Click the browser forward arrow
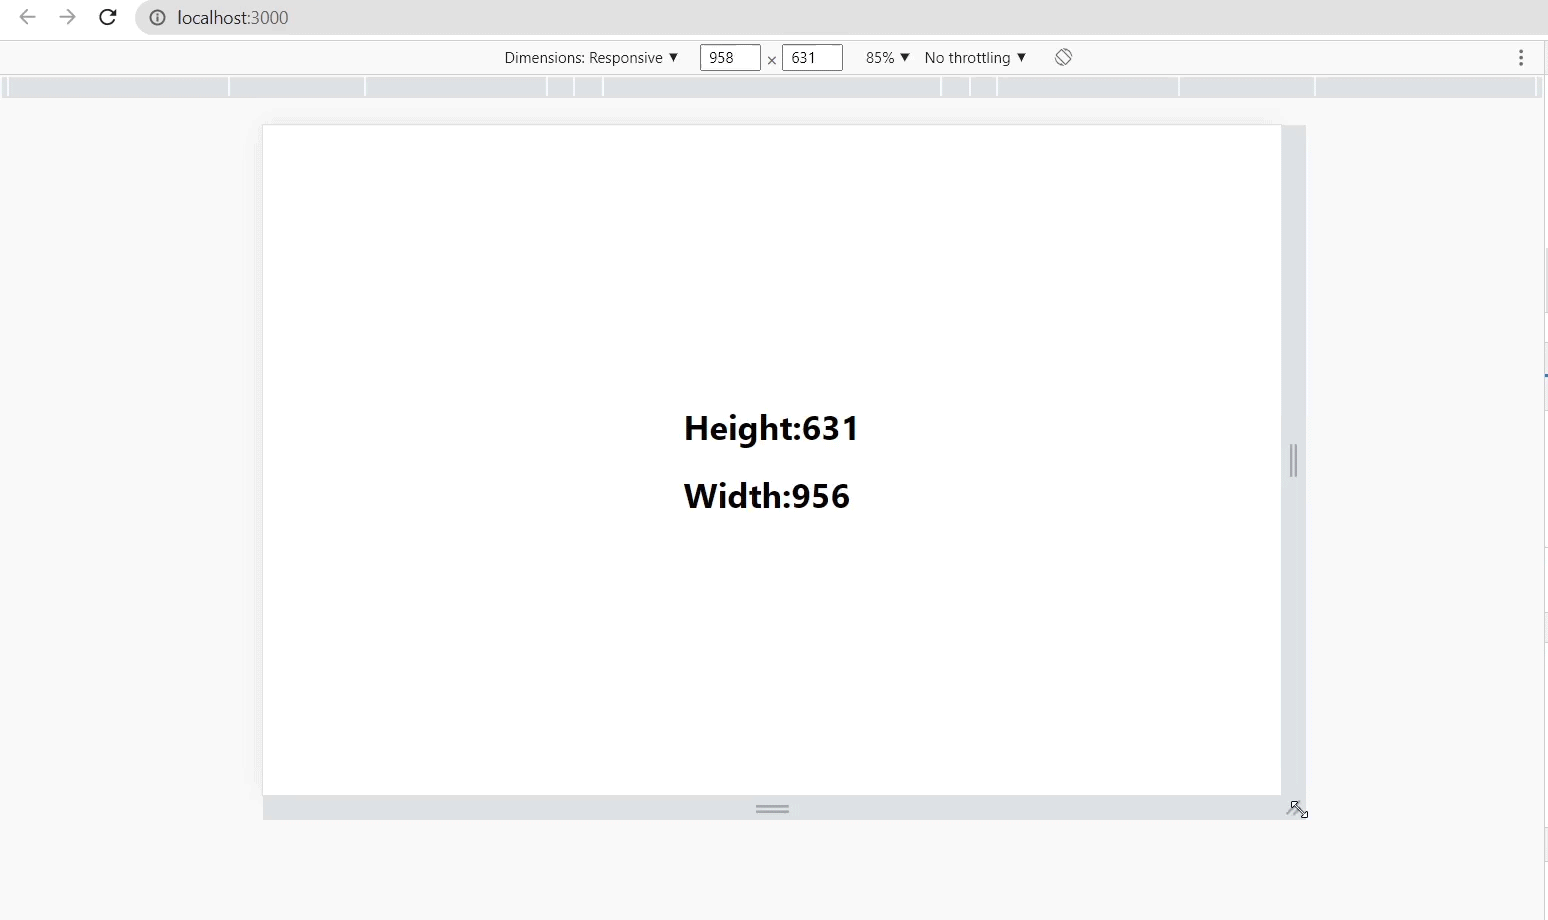Screen dimensions: 1548x920 [x=67, y=17]
